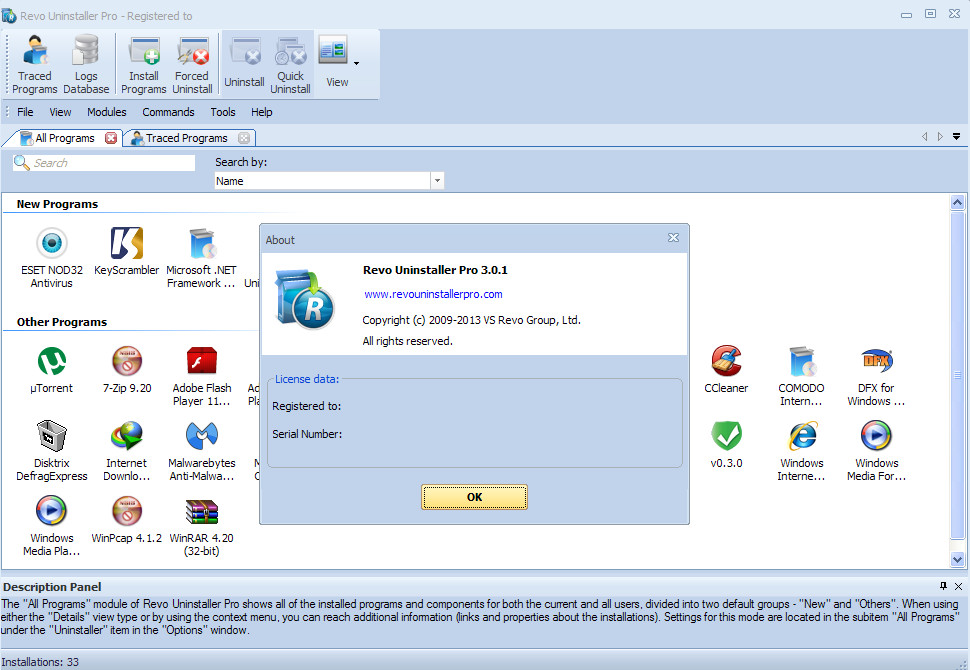This screenshot has height=670, width=970.
Task: Close the About dialog with X
Action: click(674, 238)
